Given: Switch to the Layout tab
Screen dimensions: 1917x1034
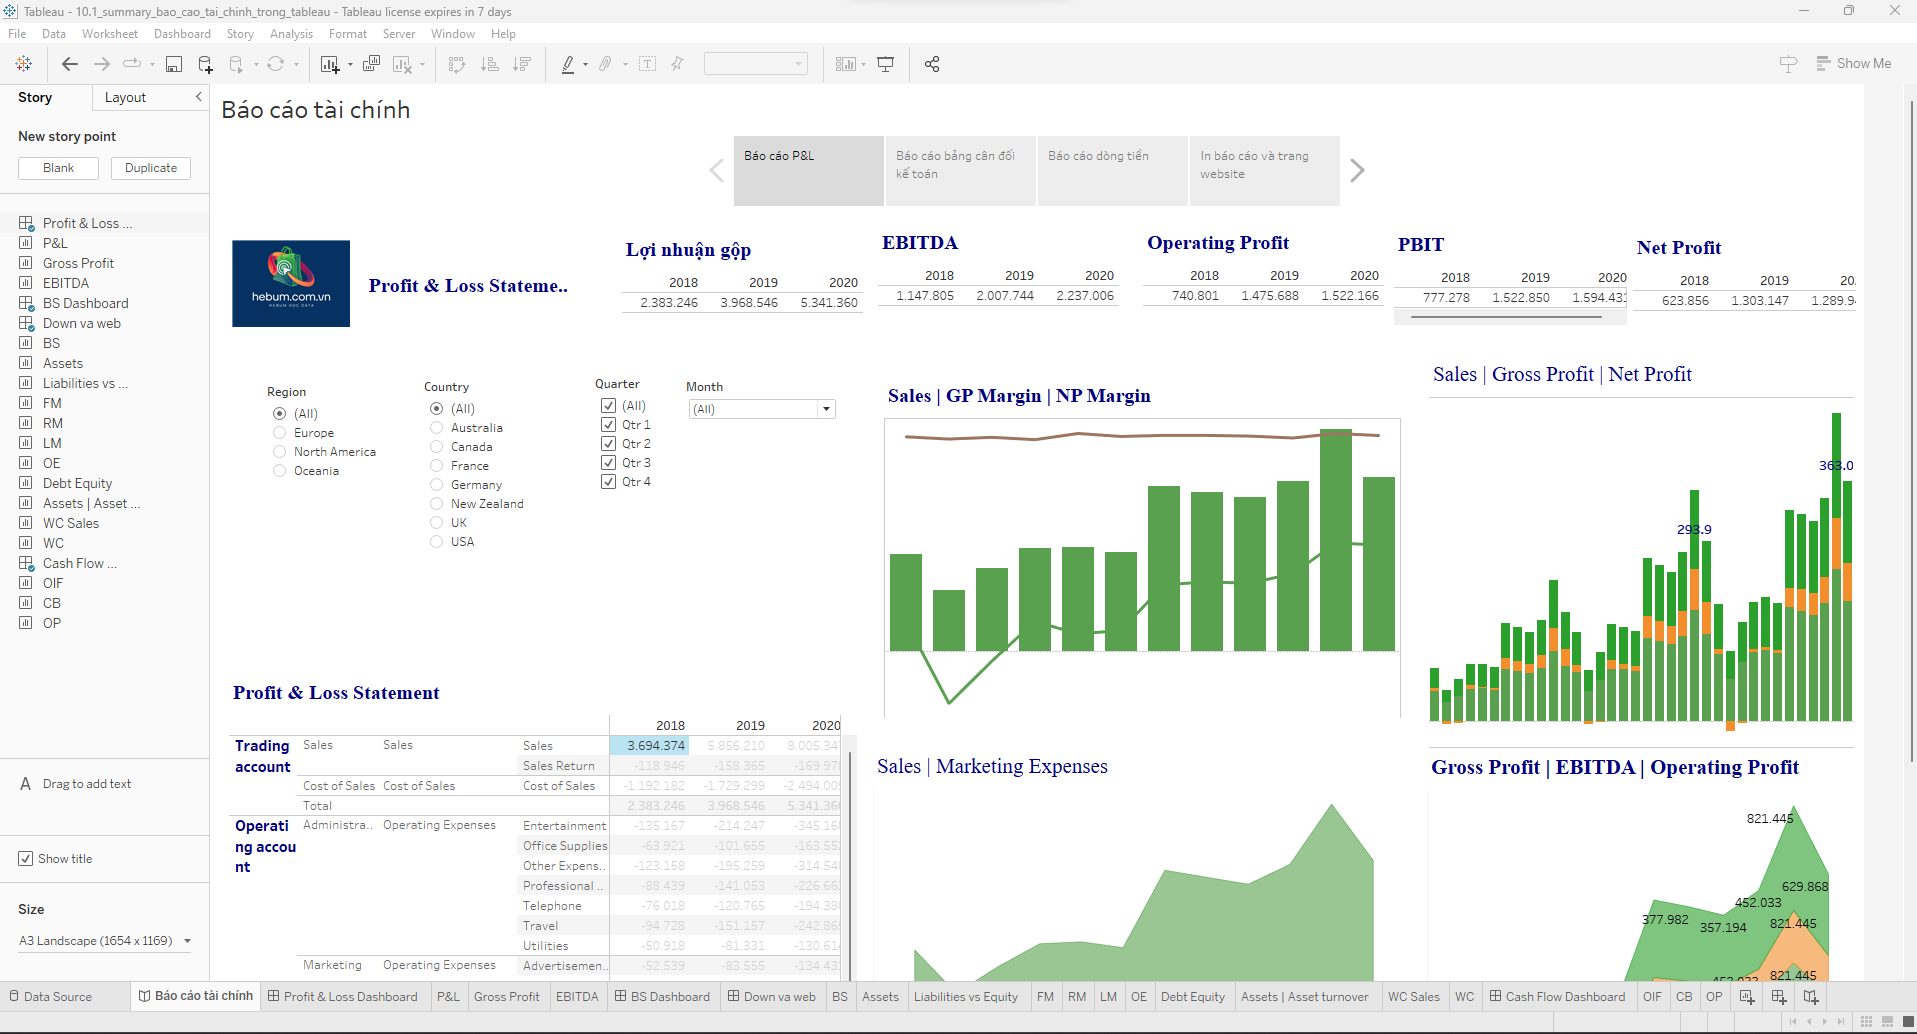Looking at the screenshot, I should [125, 97].
